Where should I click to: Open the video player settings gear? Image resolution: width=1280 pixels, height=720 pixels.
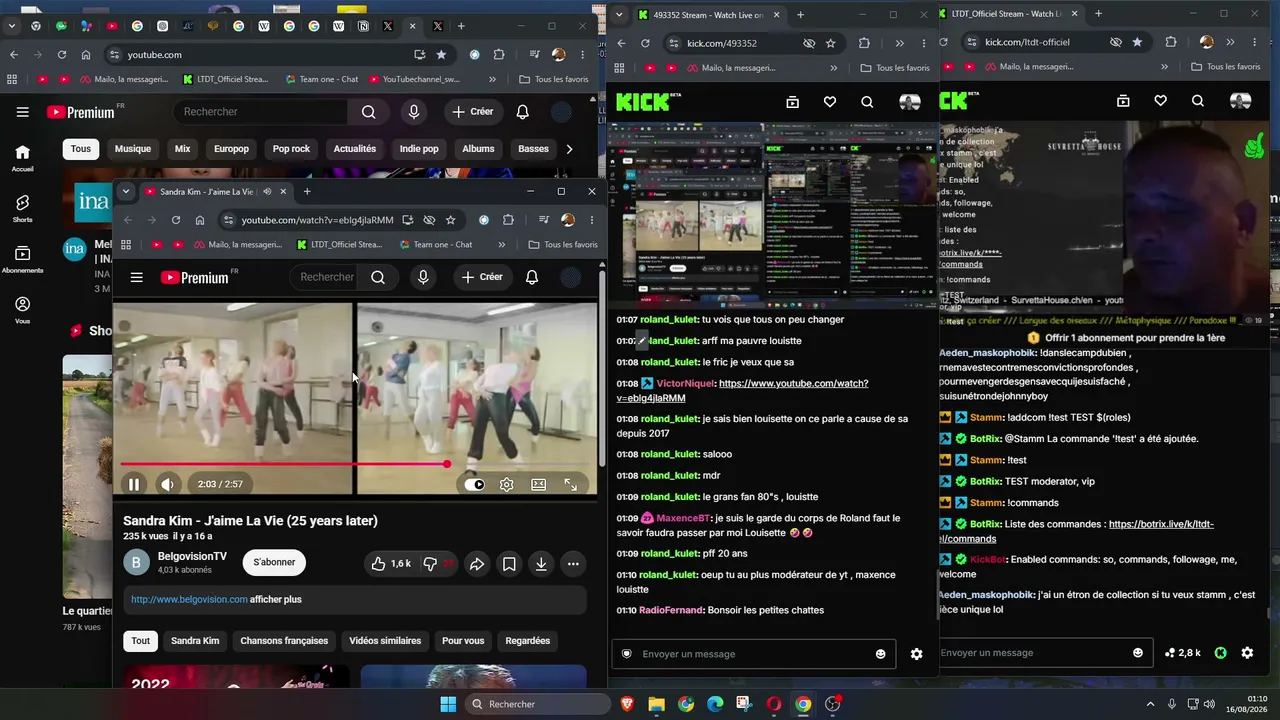pyautogui.click(x=507, y=485)
